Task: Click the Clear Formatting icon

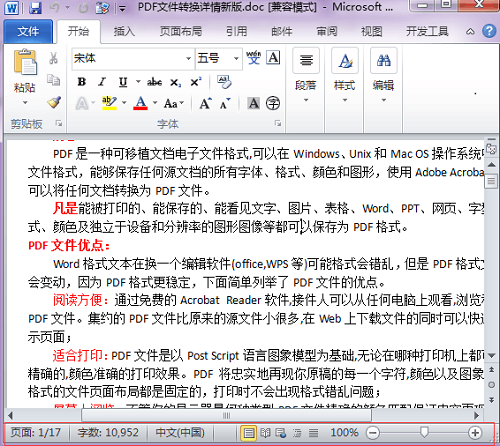Action: [224, 82]
